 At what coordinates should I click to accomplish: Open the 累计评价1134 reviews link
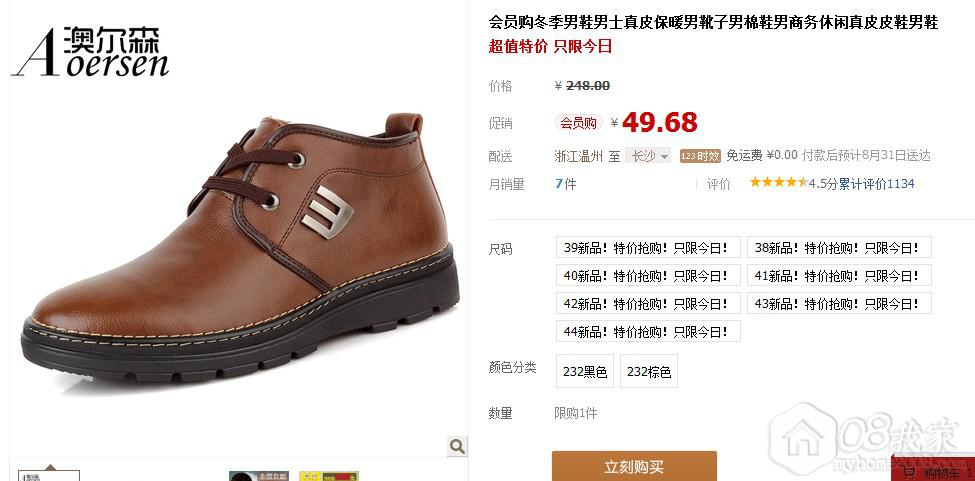(x=877, y=184)
